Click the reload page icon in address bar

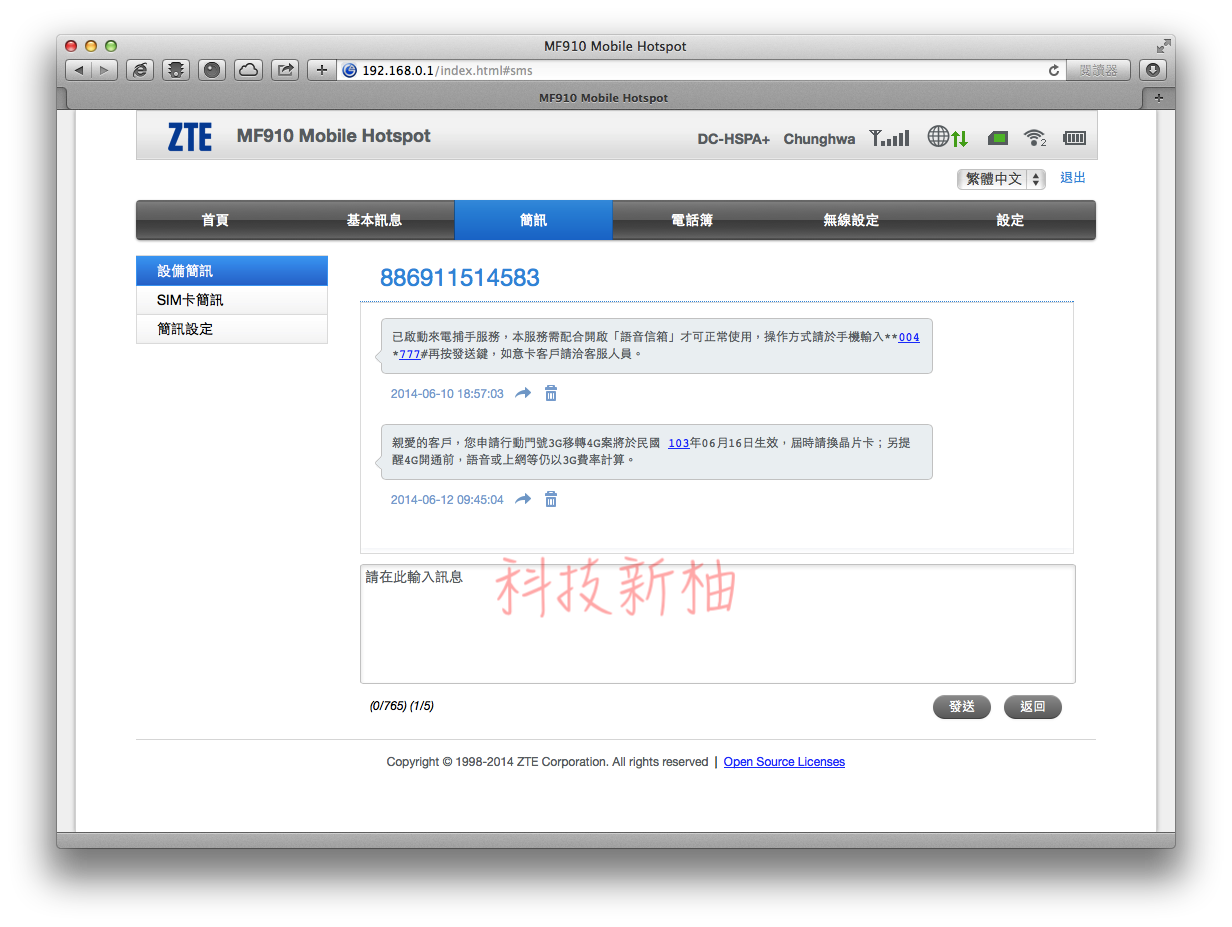(1053, 70)
